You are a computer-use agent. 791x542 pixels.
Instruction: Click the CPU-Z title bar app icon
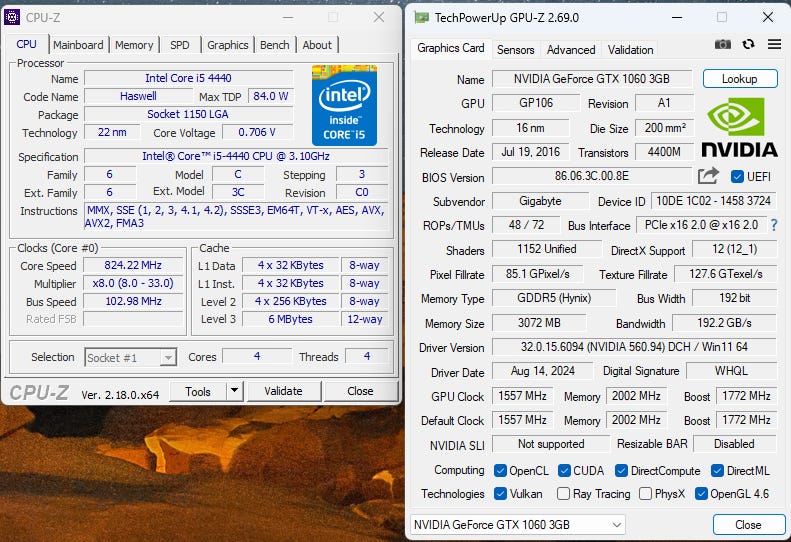click(x=12, y=18)
